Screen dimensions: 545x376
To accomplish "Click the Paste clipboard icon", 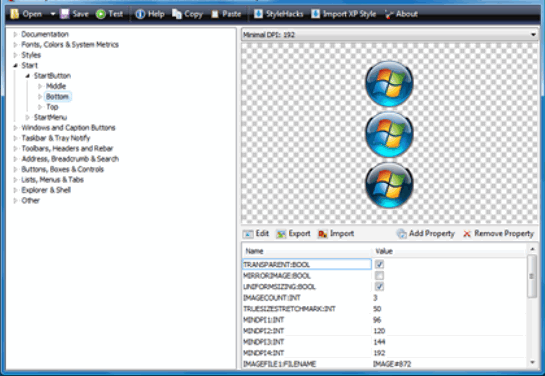I will tap(215, 14).
